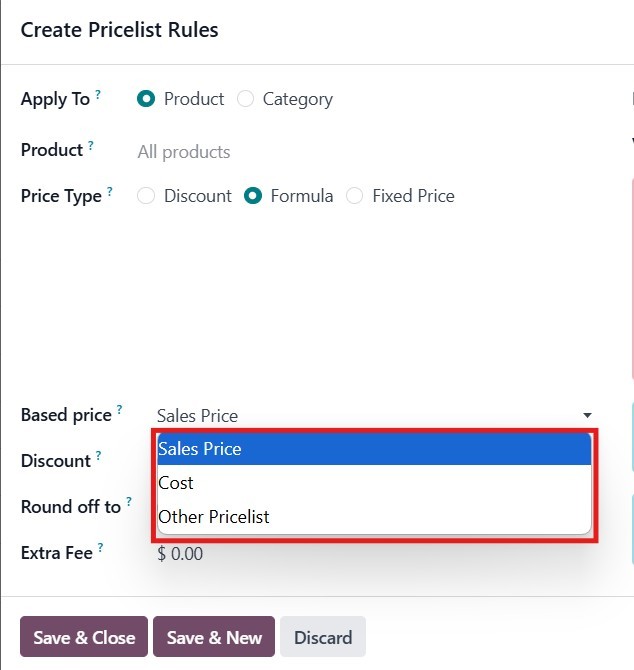Click the help icon next to Product label
This screenshot has width=634, height=670.
point(91,146)
